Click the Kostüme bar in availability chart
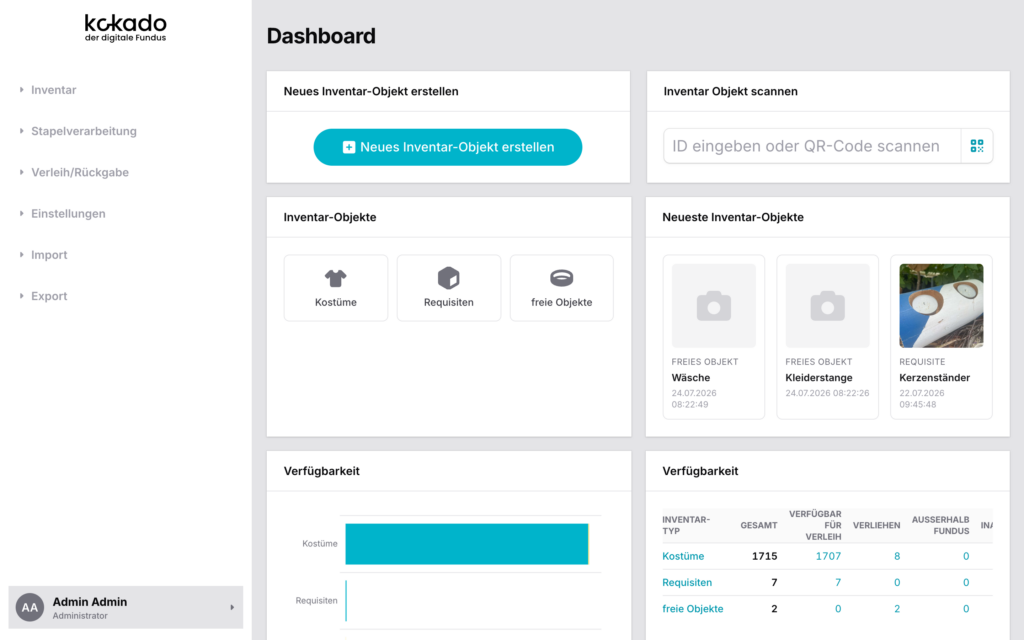Screen dimensions: 1024x640 click(x=467, y=544)
